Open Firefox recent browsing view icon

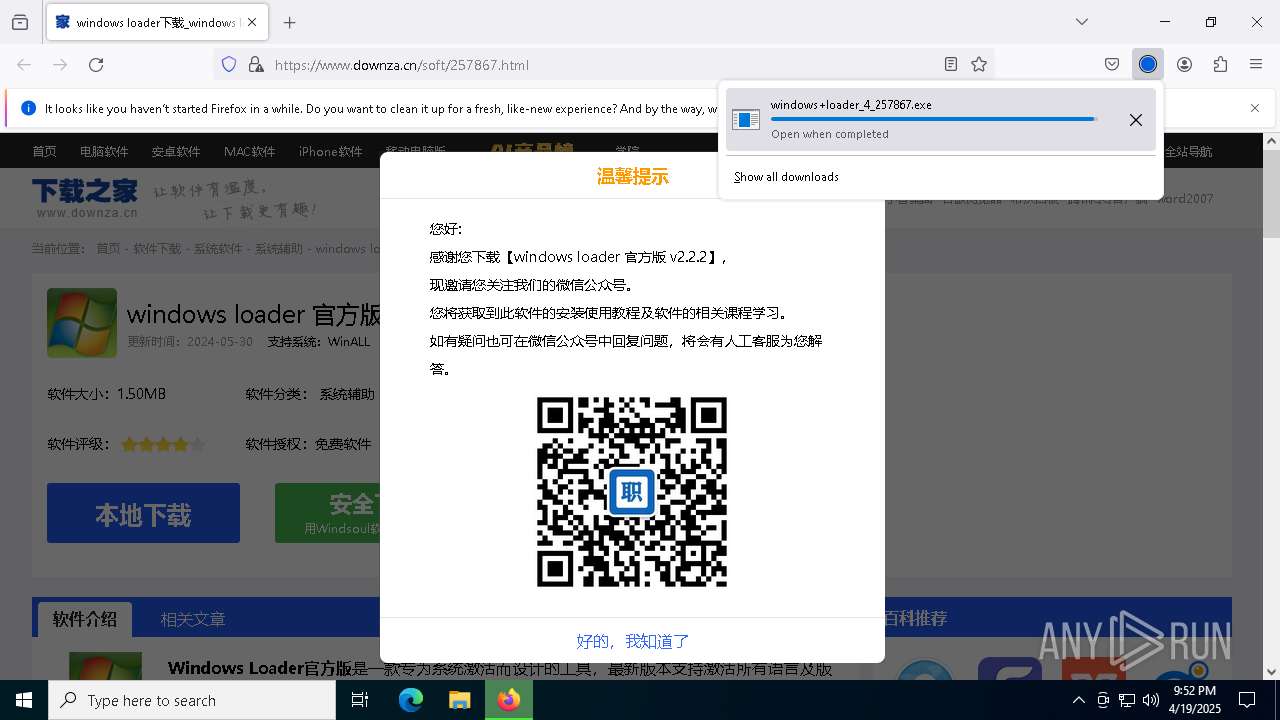tap(20, 22)
